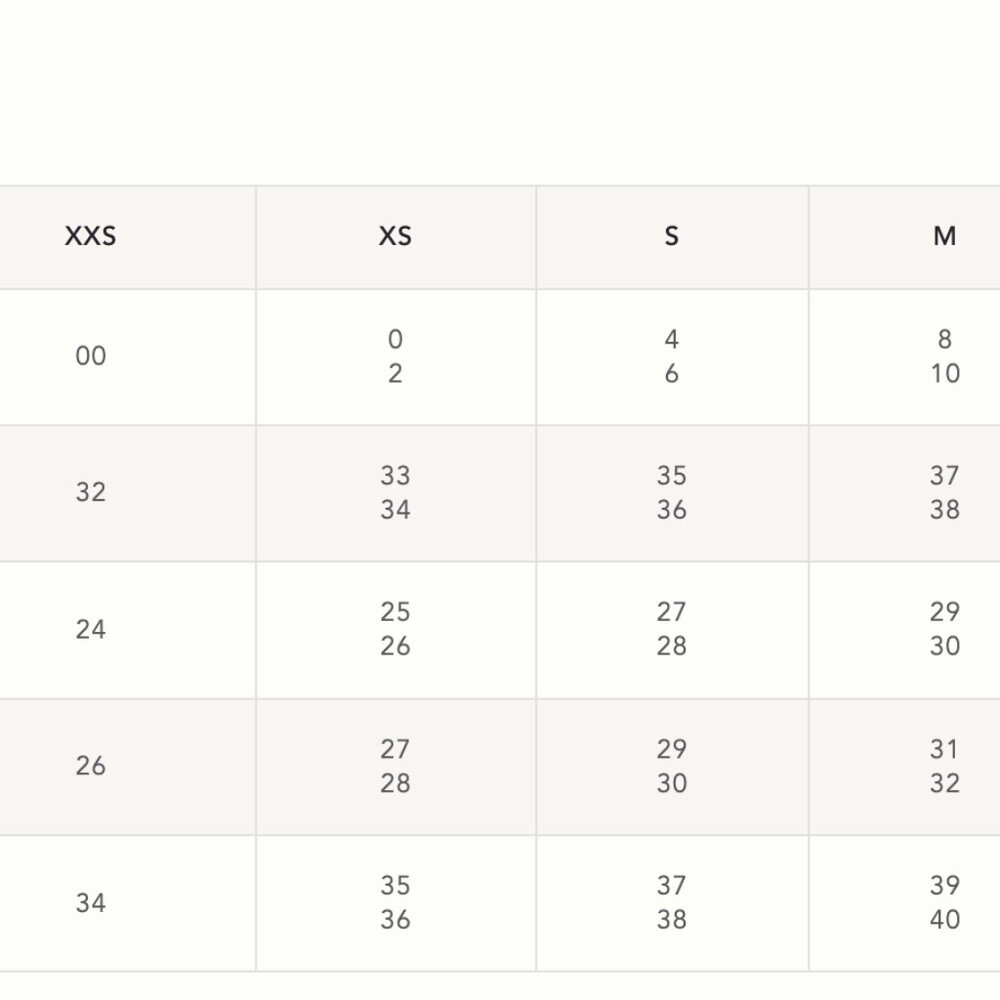Select the S size header
This screenshot has height=1000, width=1000.
point(671,237)
